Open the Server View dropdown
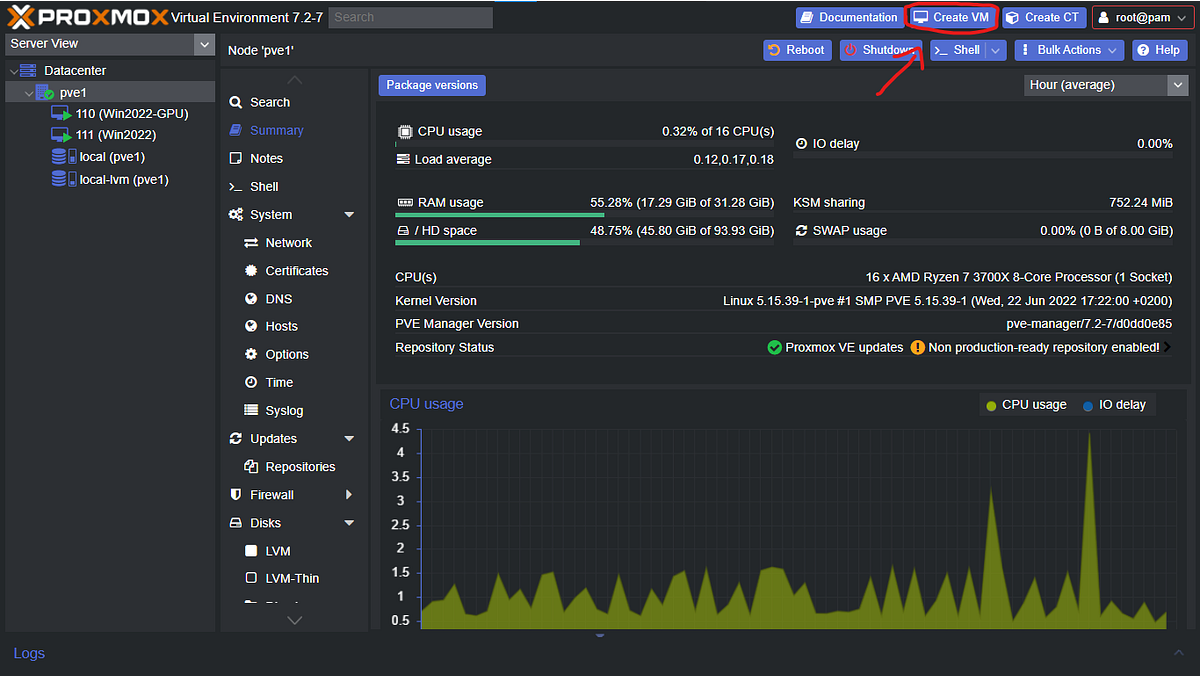The height and width of the screenshot is (676, 1200). point(108,44)
